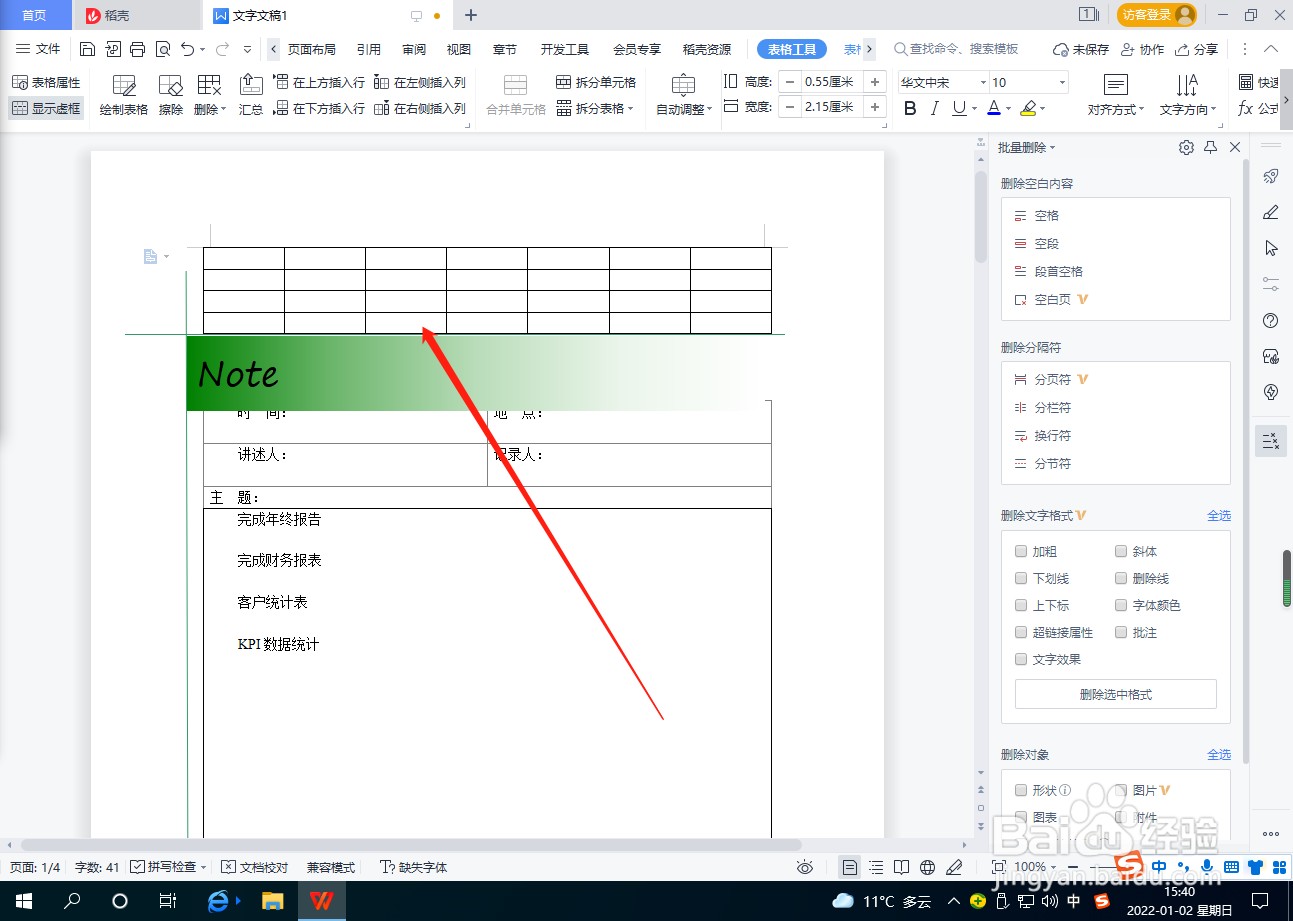Check the 斜体 format checkbox

tap(1121, 551)
